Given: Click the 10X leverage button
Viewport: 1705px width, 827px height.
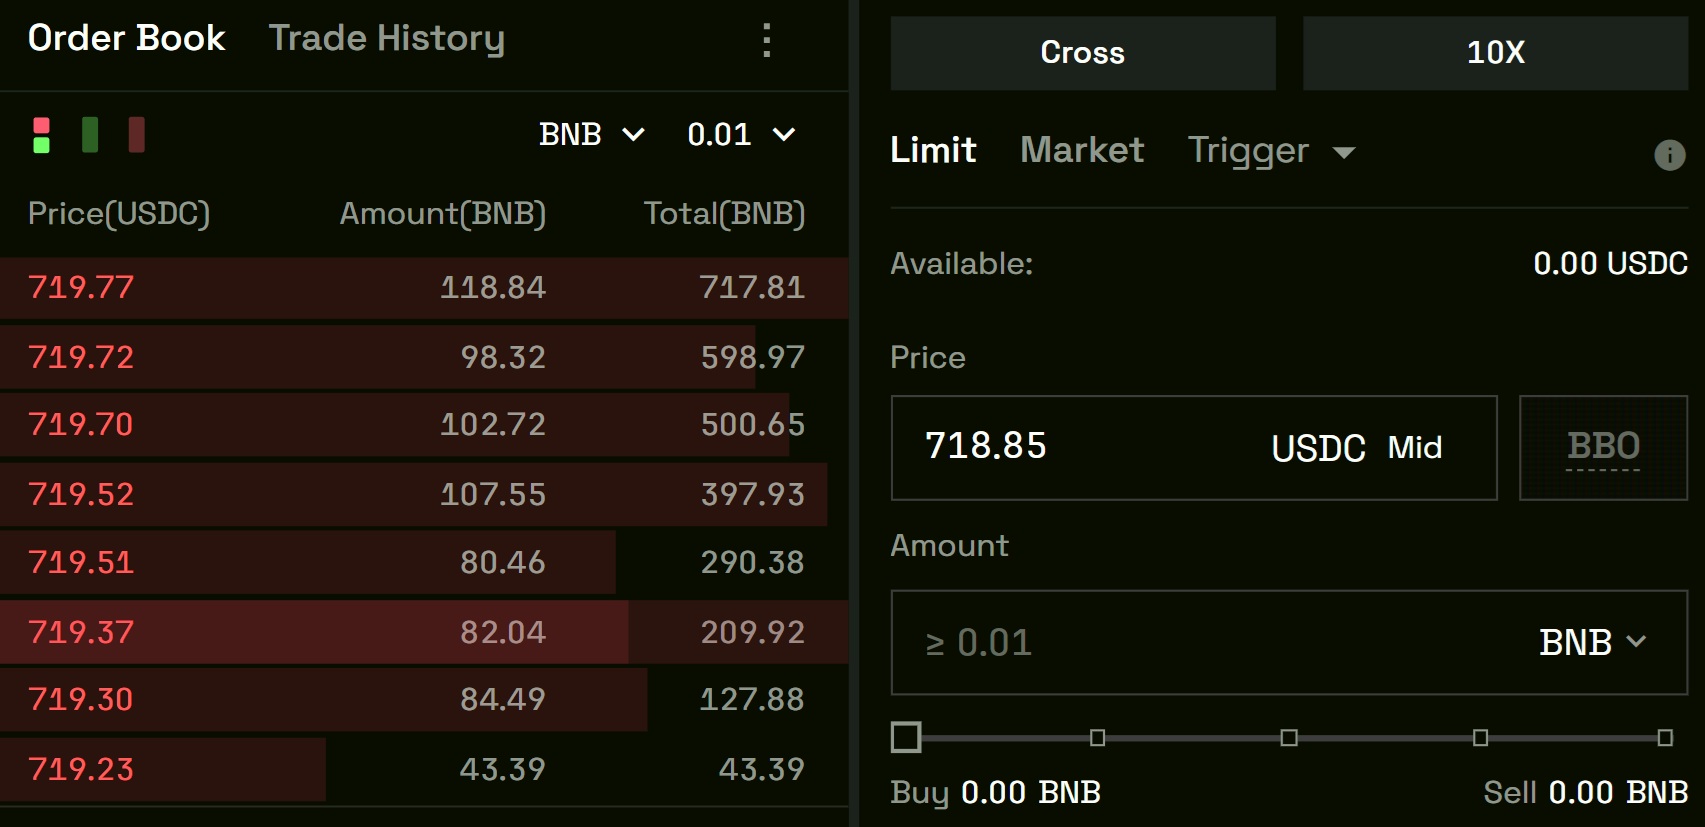Looking at the screenshot, I should click(1495, 53).
